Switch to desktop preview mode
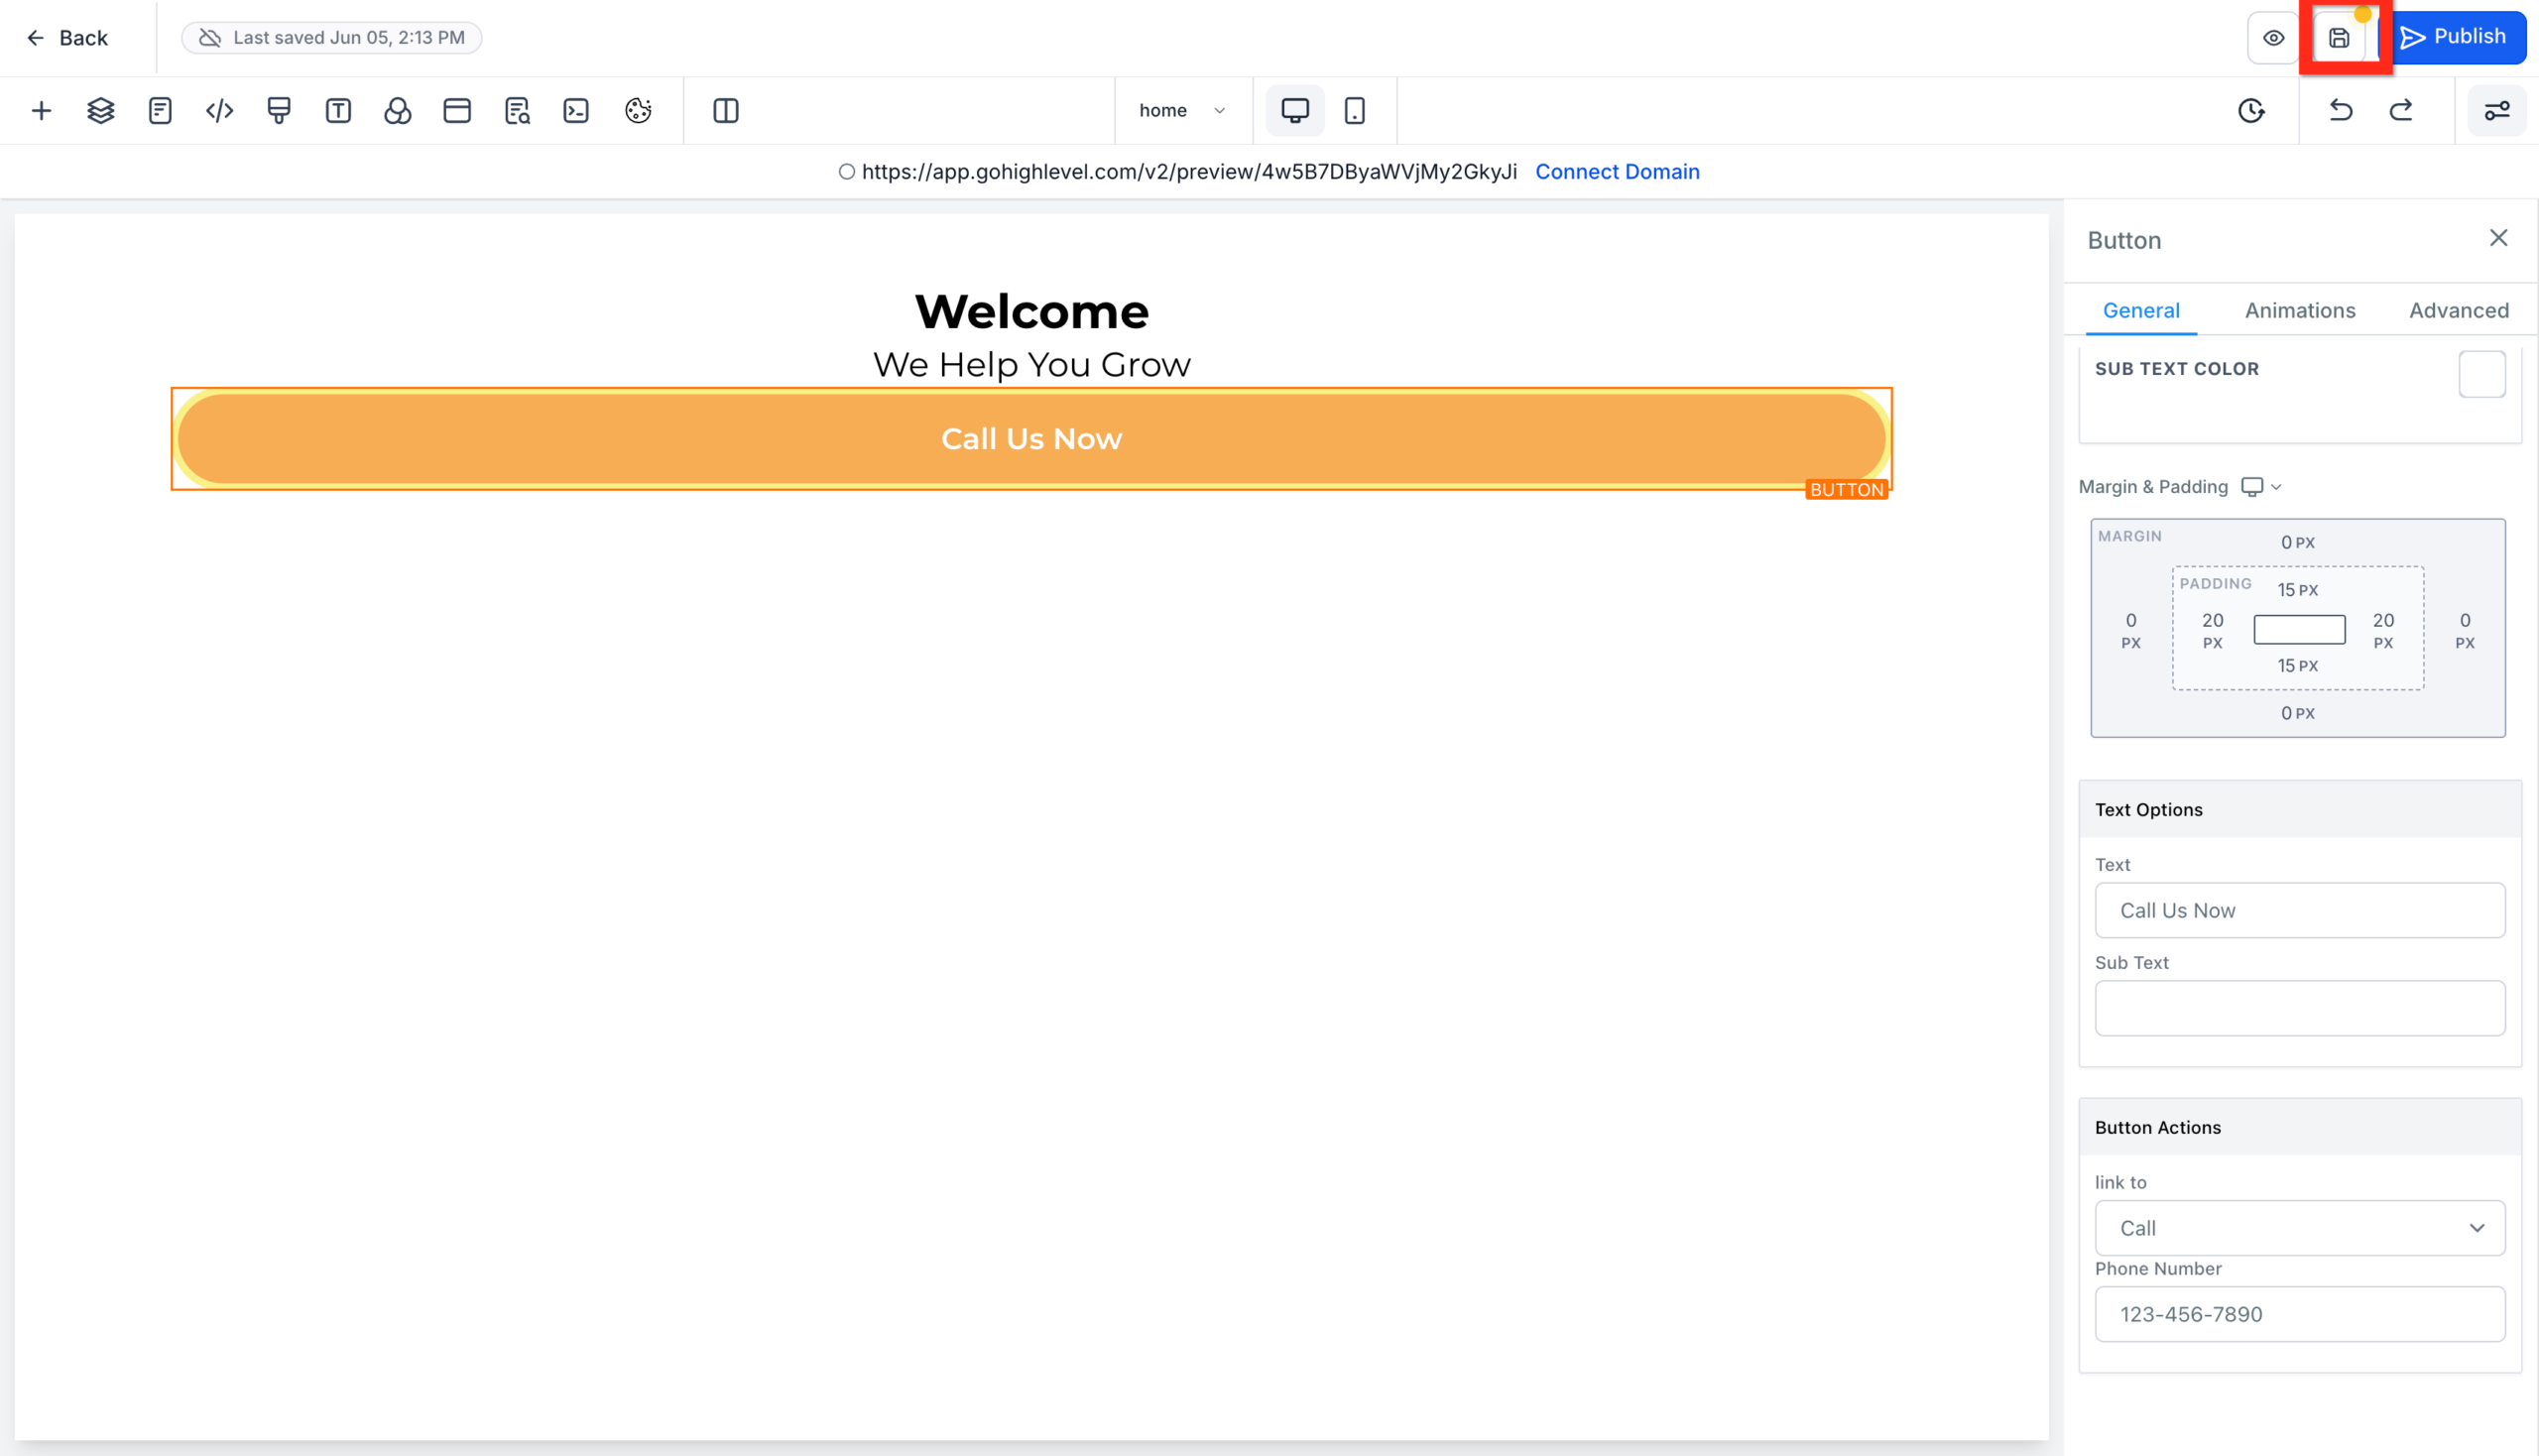This screenshot has height=1456, width=2539. 1295,110
